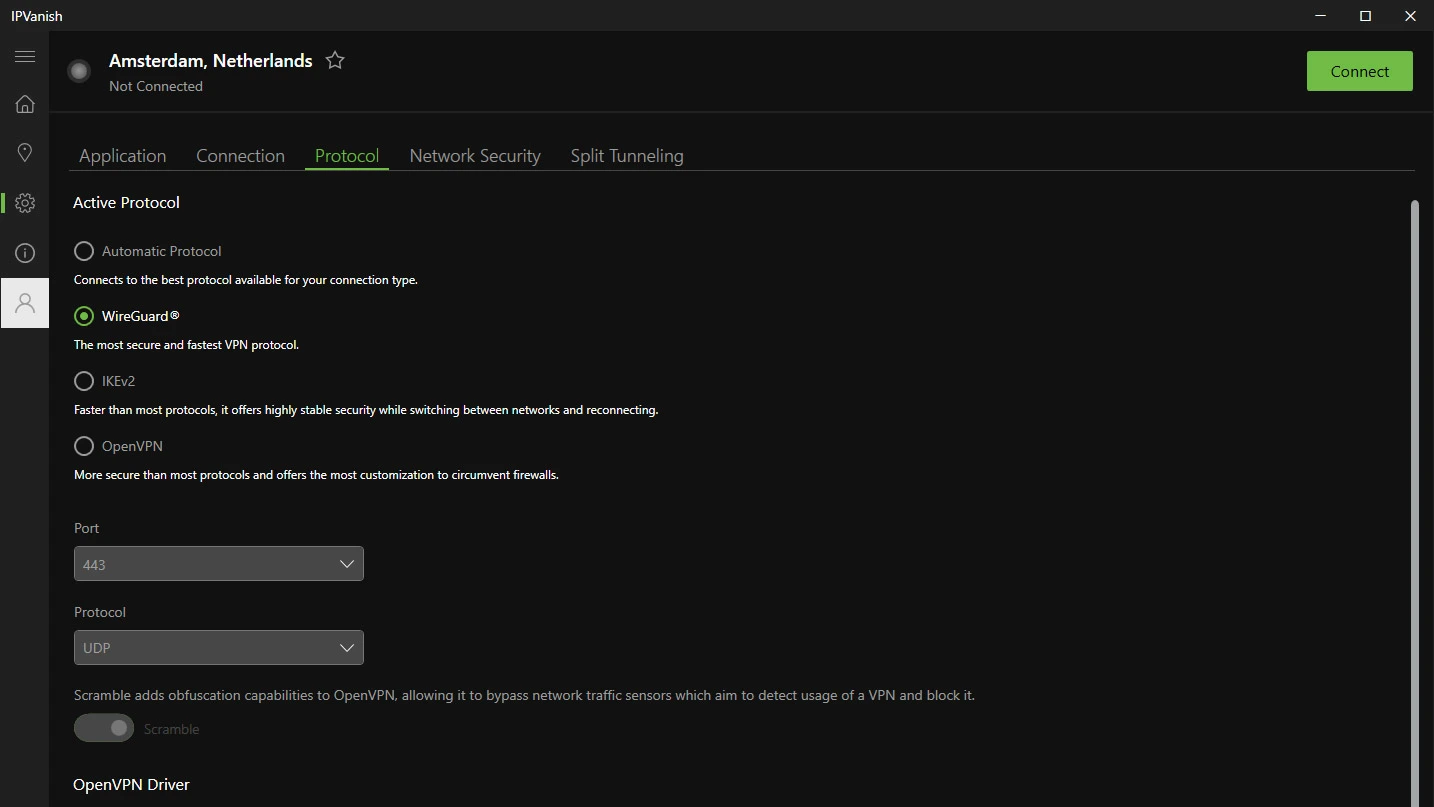Switch to the Connection tab

240,156
